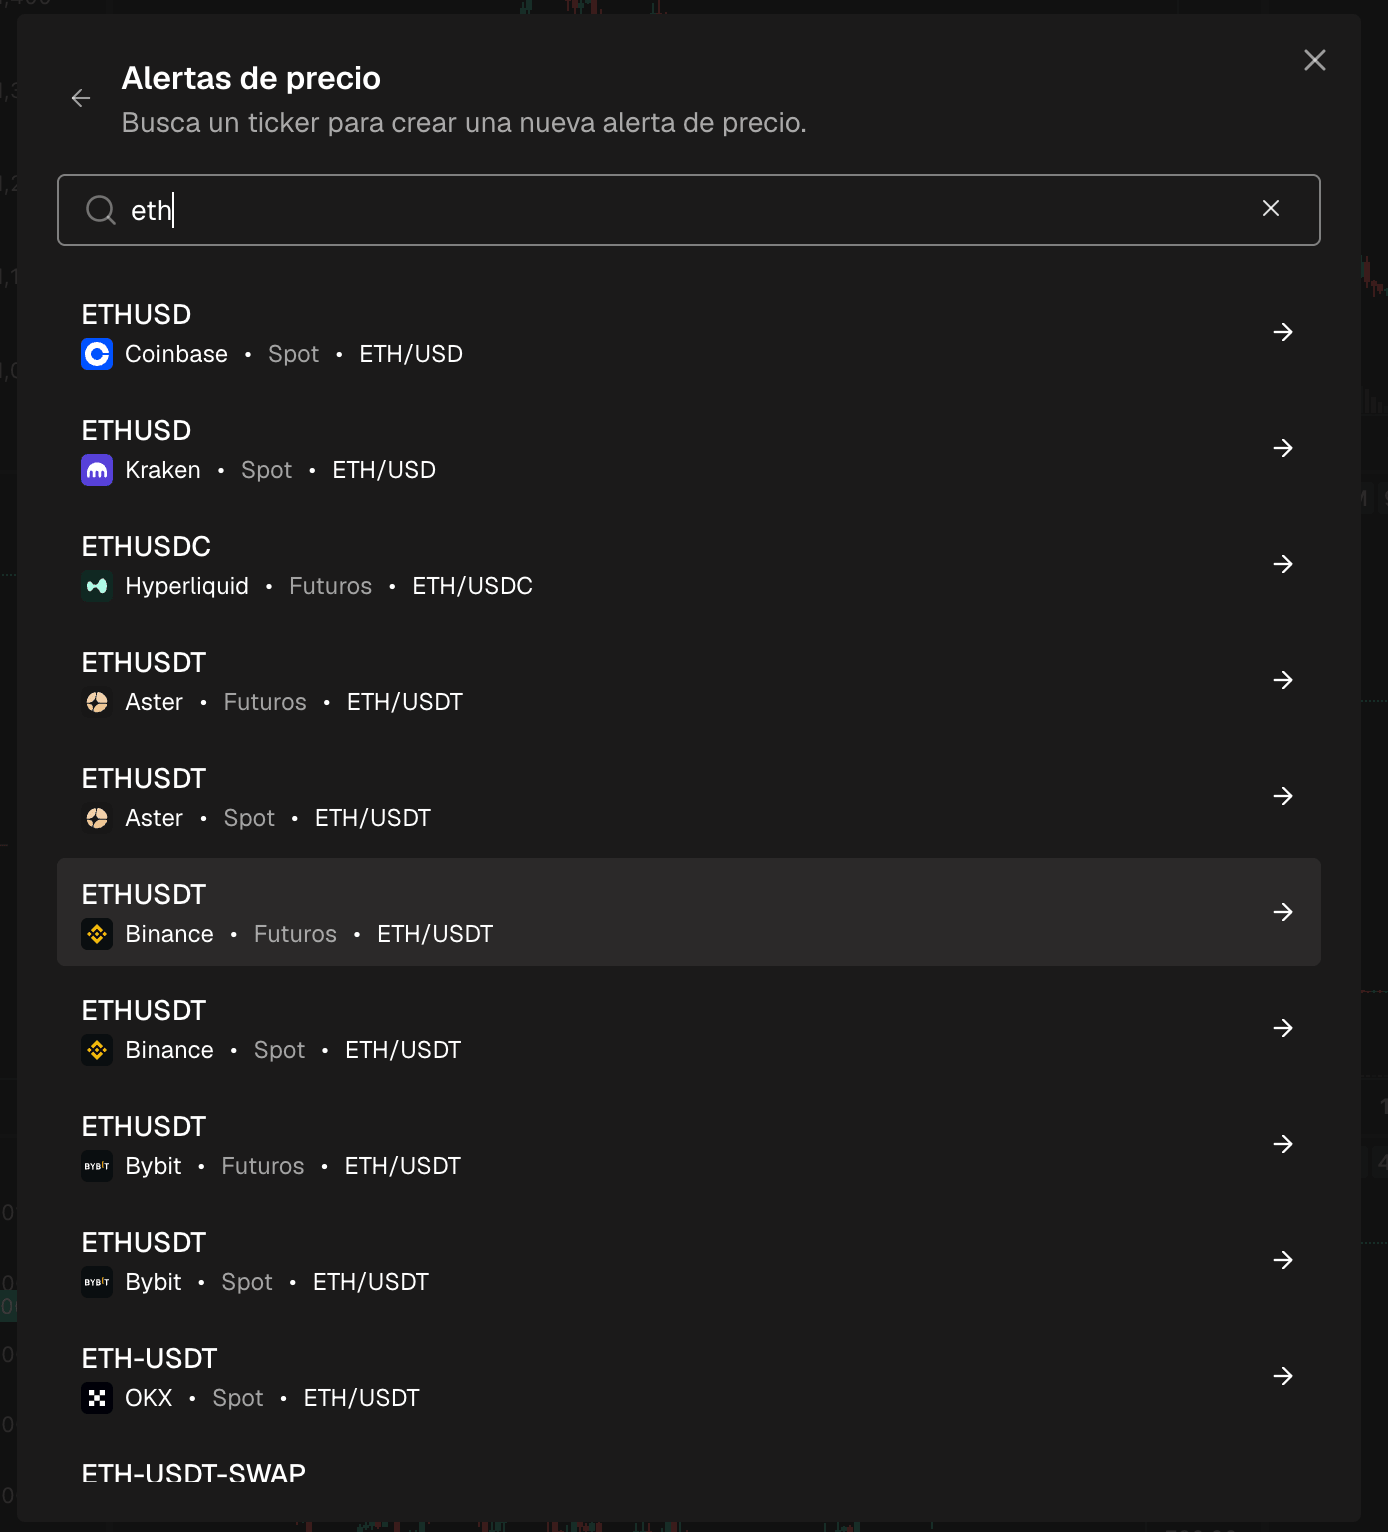Click ETH/USDC pair label in Hyperliquid row

[x=472, y=586]
